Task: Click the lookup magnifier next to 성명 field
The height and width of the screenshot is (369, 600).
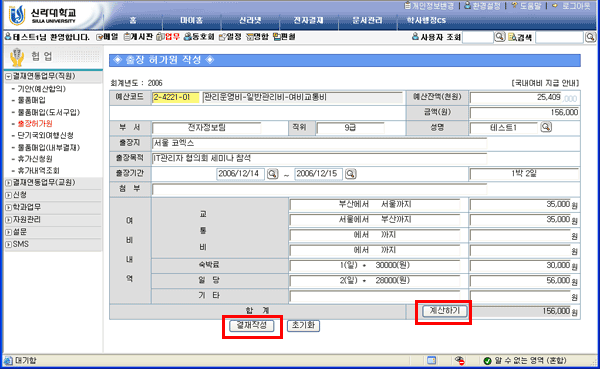Action: pyautogui.click(x=546, y=127)
